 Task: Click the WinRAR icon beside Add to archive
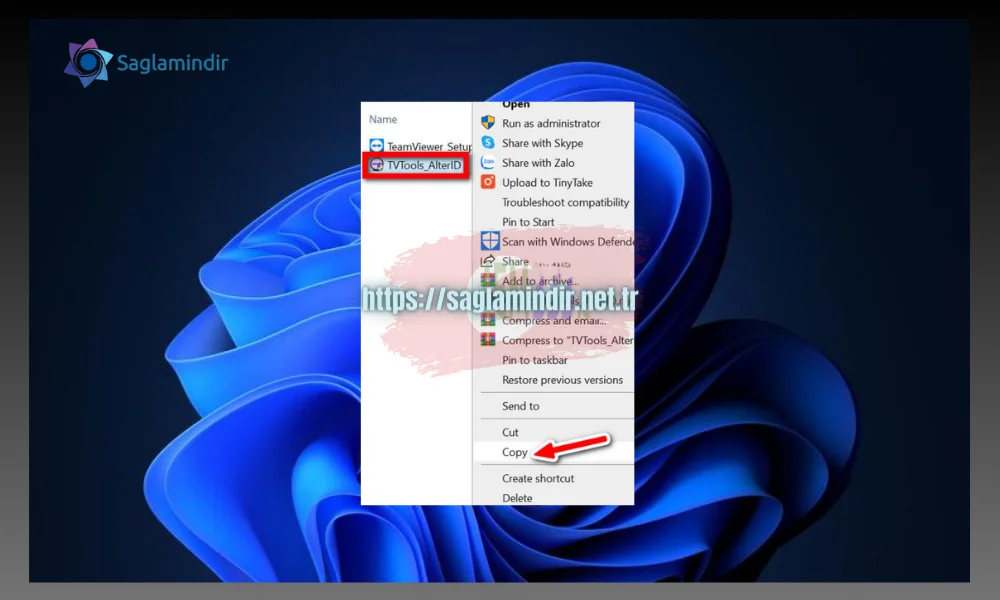click(x=488, y=281)
